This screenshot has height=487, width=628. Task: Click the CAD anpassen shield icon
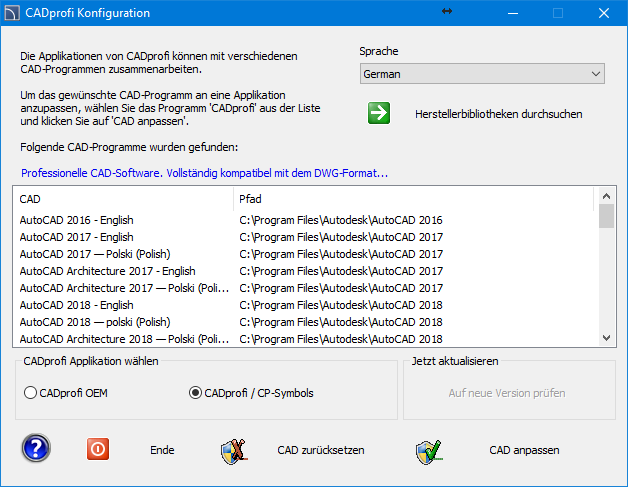click(429, 451)
